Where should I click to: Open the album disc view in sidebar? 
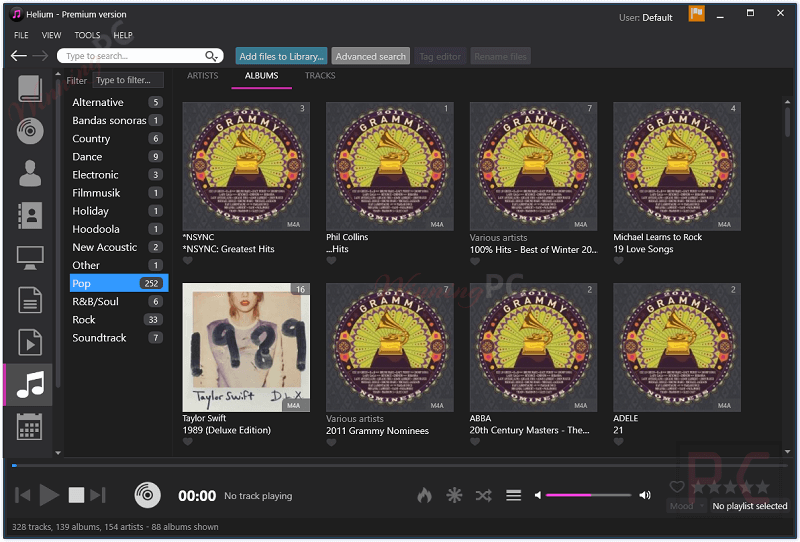click(30, 131)
